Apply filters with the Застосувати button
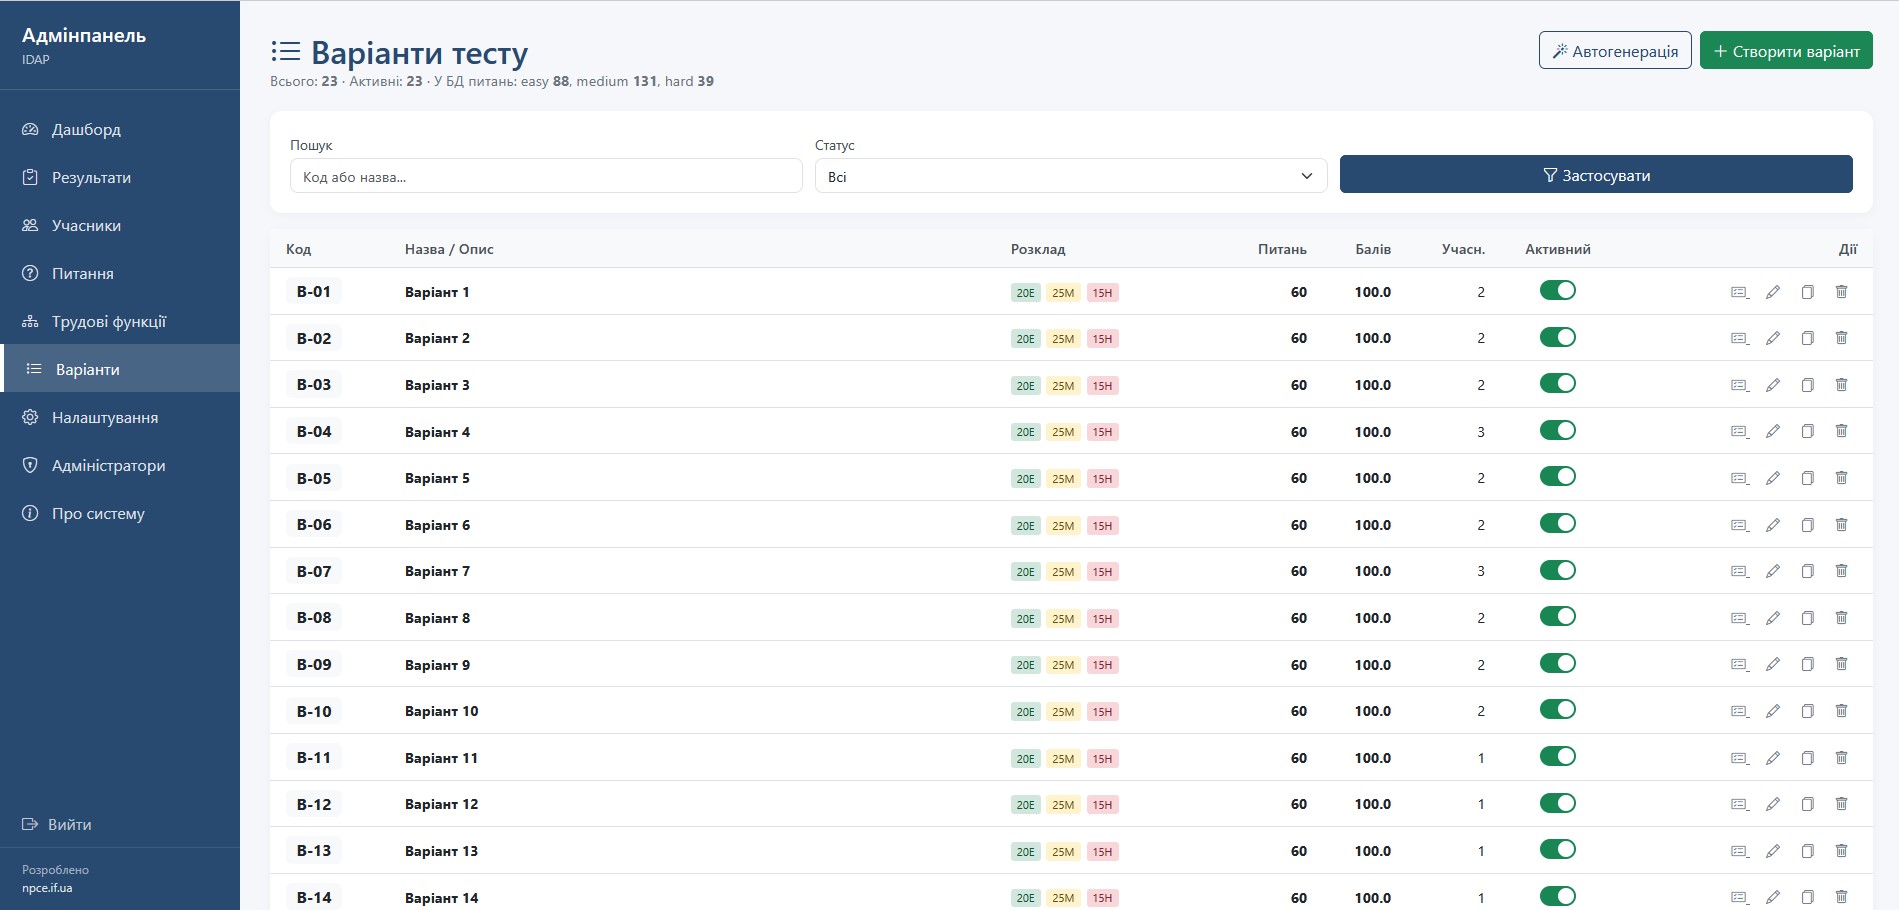Viewport: 1899px width, 910px height. (1596, 175)
